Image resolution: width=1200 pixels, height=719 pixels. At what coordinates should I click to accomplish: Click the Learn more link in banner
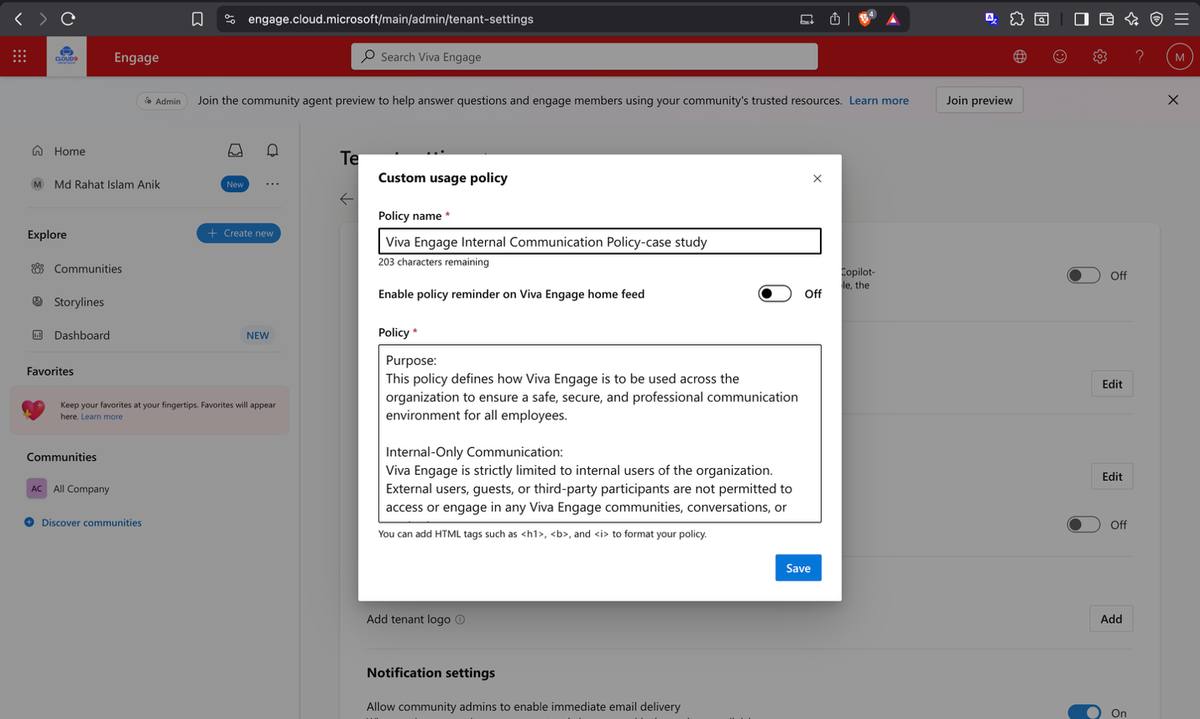click(879, 100)
